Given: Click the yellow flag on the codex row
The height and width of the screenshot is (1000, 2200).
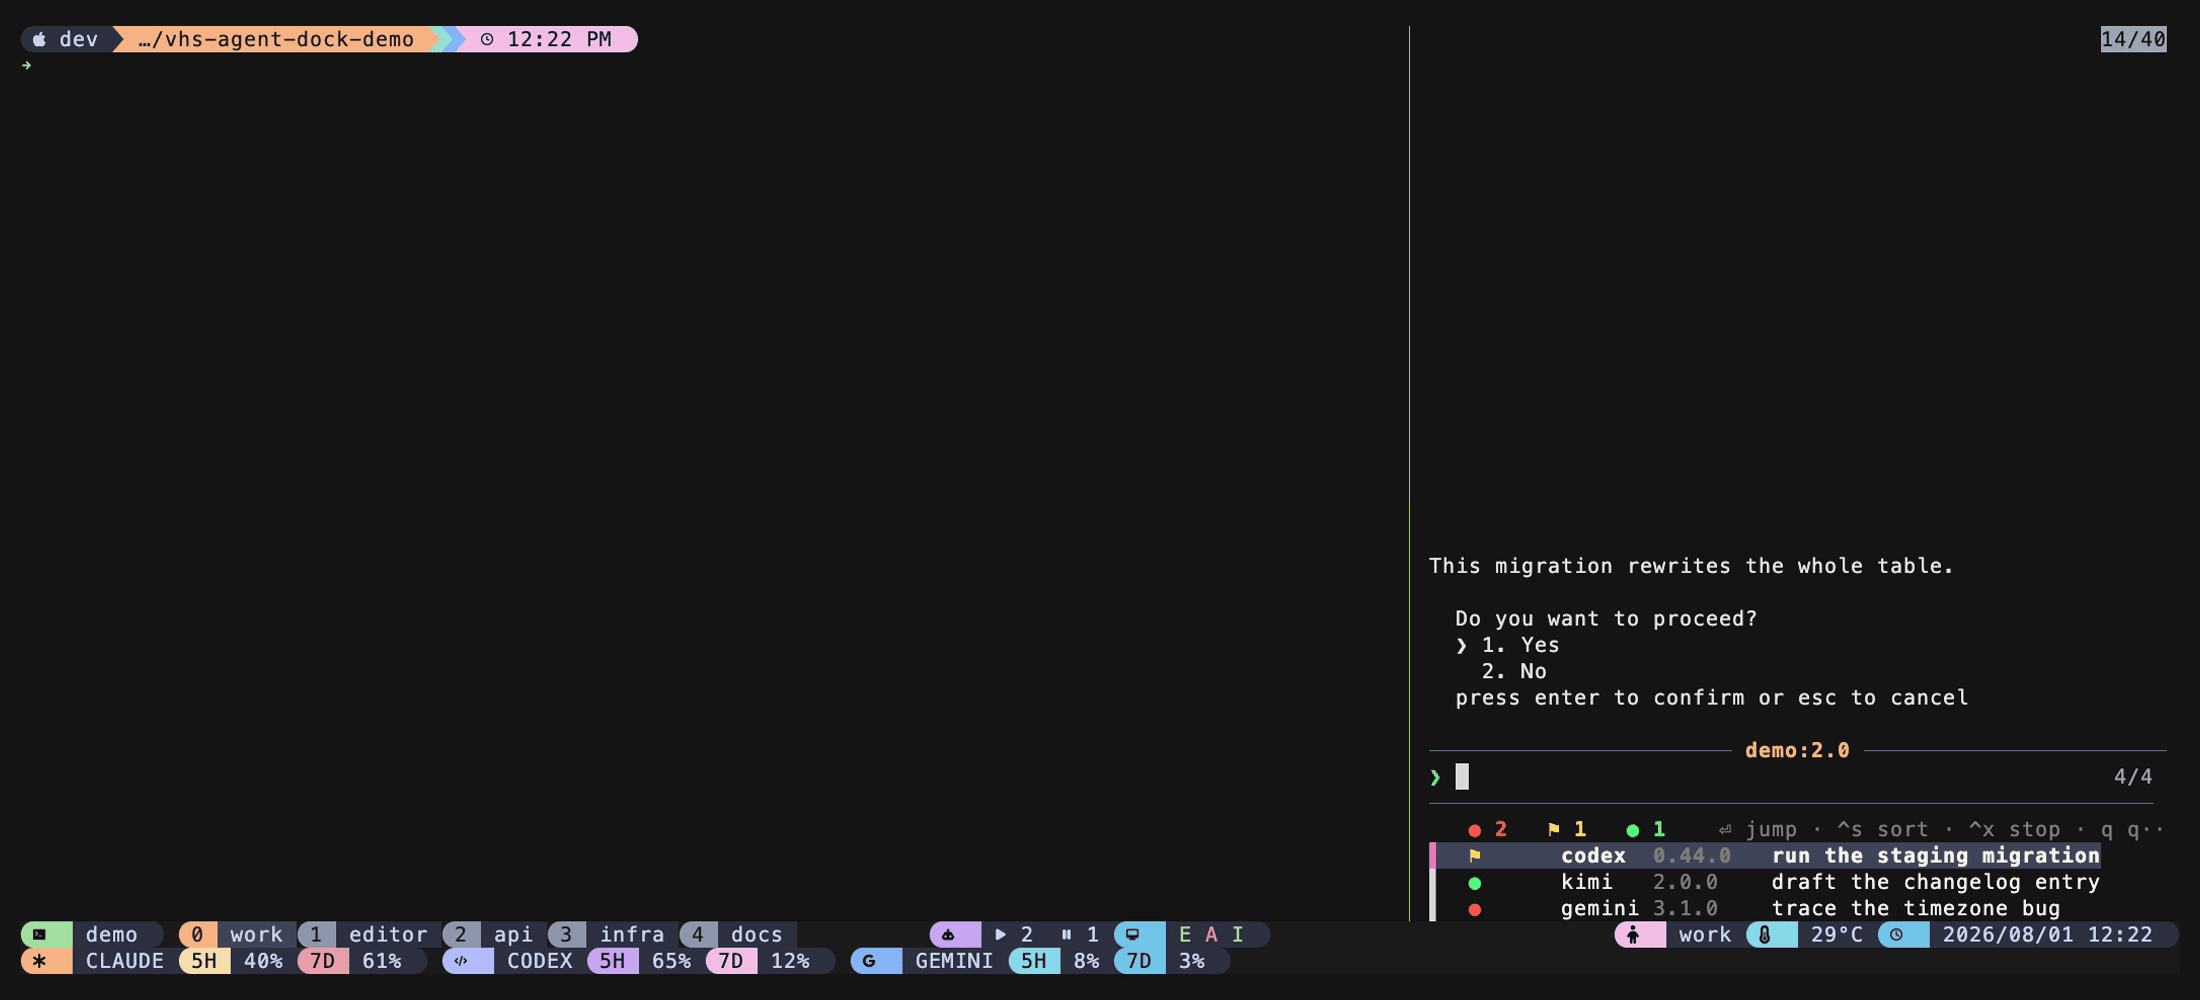Looking at the screenshot, I should click(x=1475, y=856).
